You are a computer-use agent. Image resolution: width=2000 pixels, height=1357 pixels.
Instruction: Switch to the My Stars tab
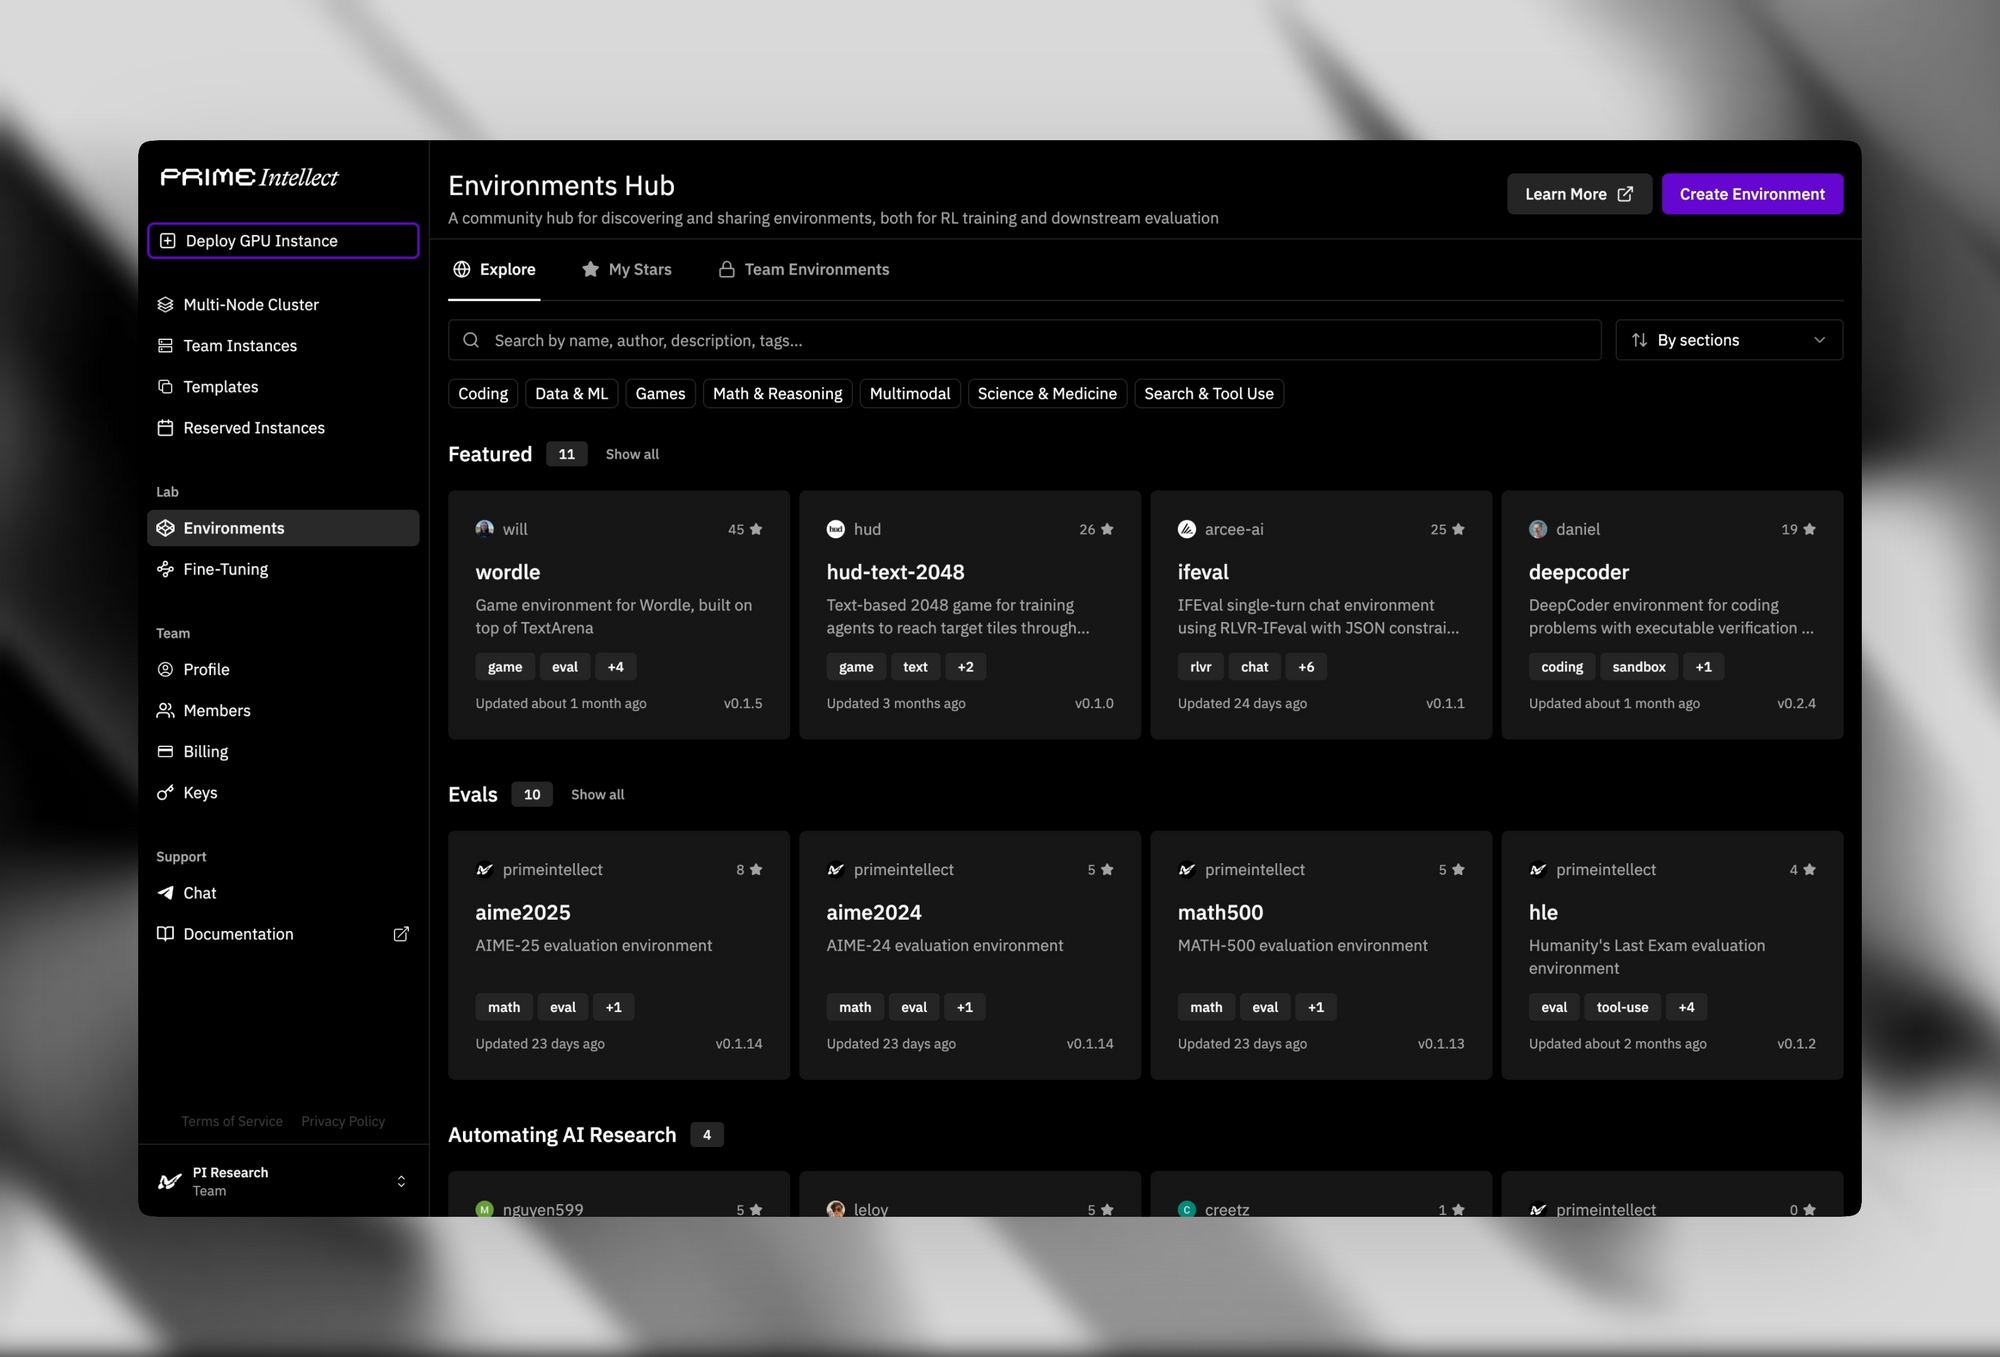[627, 269]
